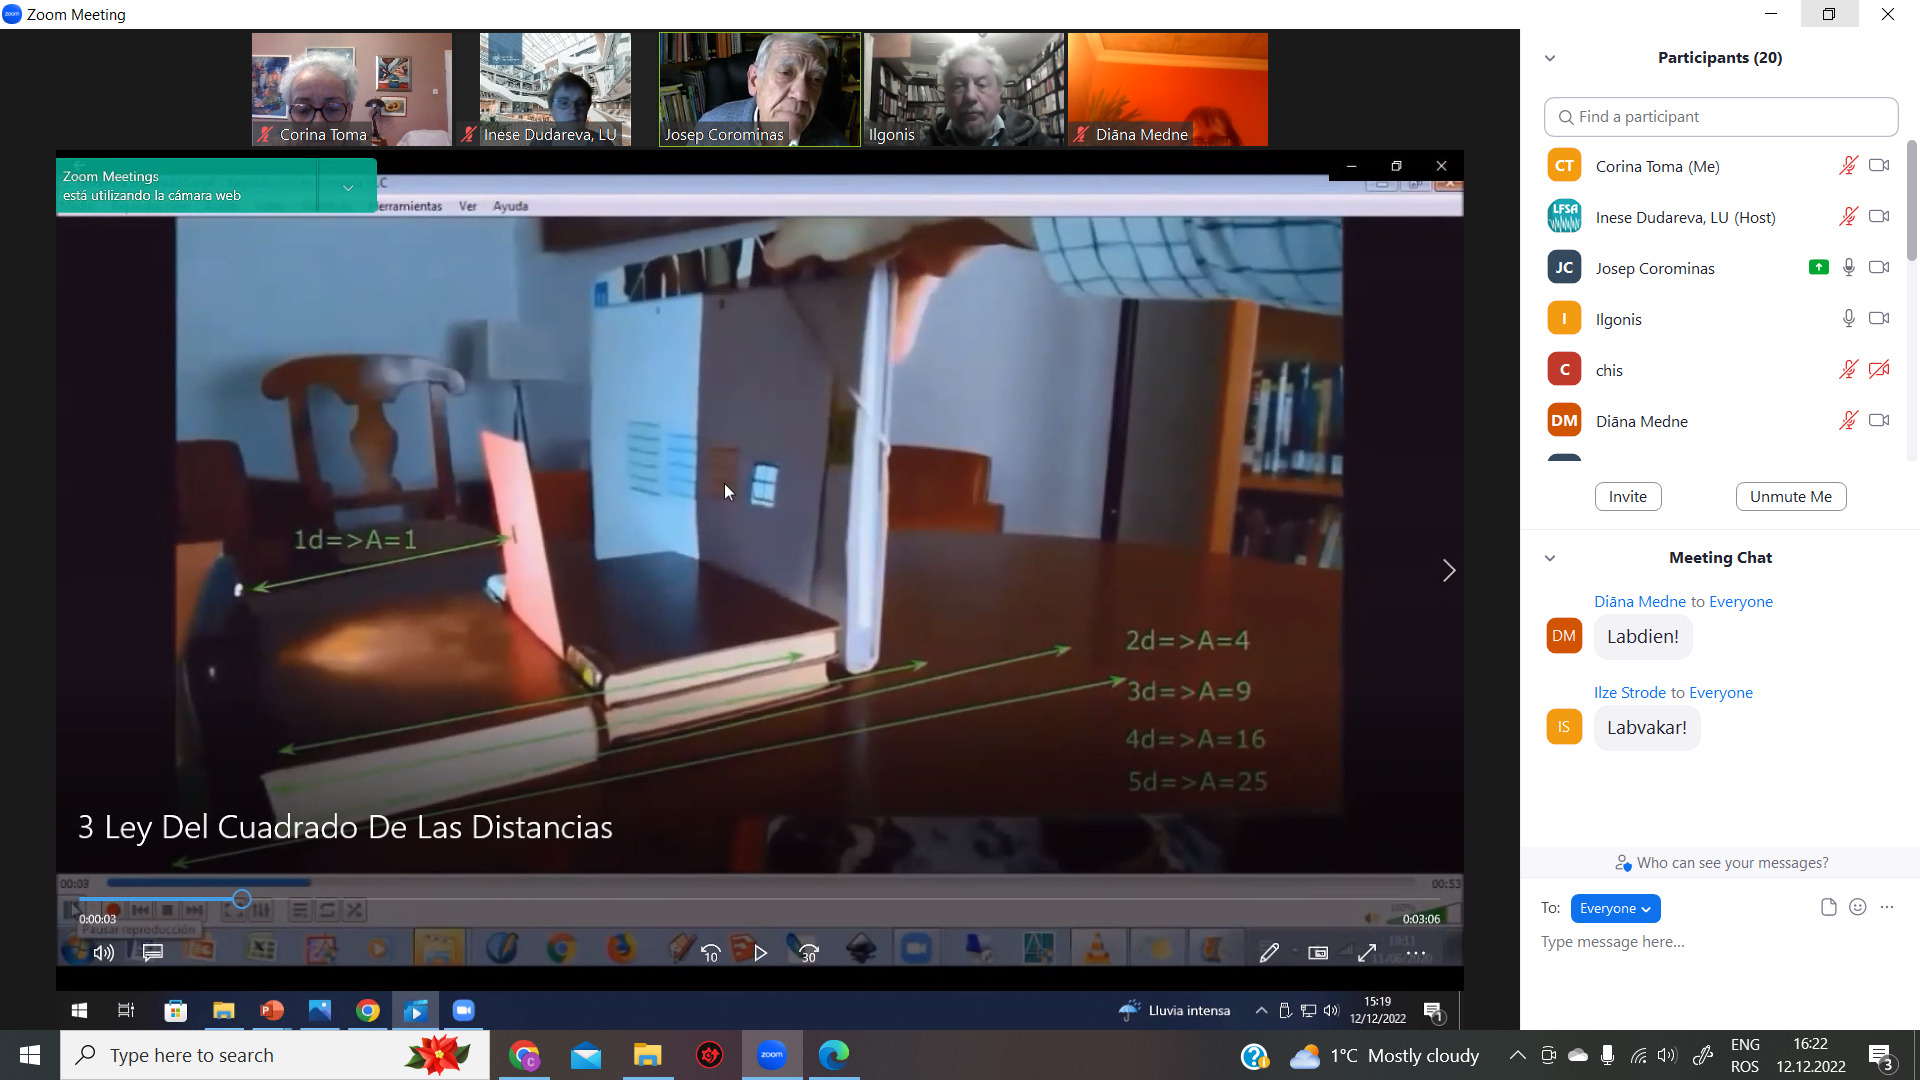The image size is (1920, 1080).
Task: Collapse the Meeting Chat panel chevron
Action: (x=1550, y=558)
